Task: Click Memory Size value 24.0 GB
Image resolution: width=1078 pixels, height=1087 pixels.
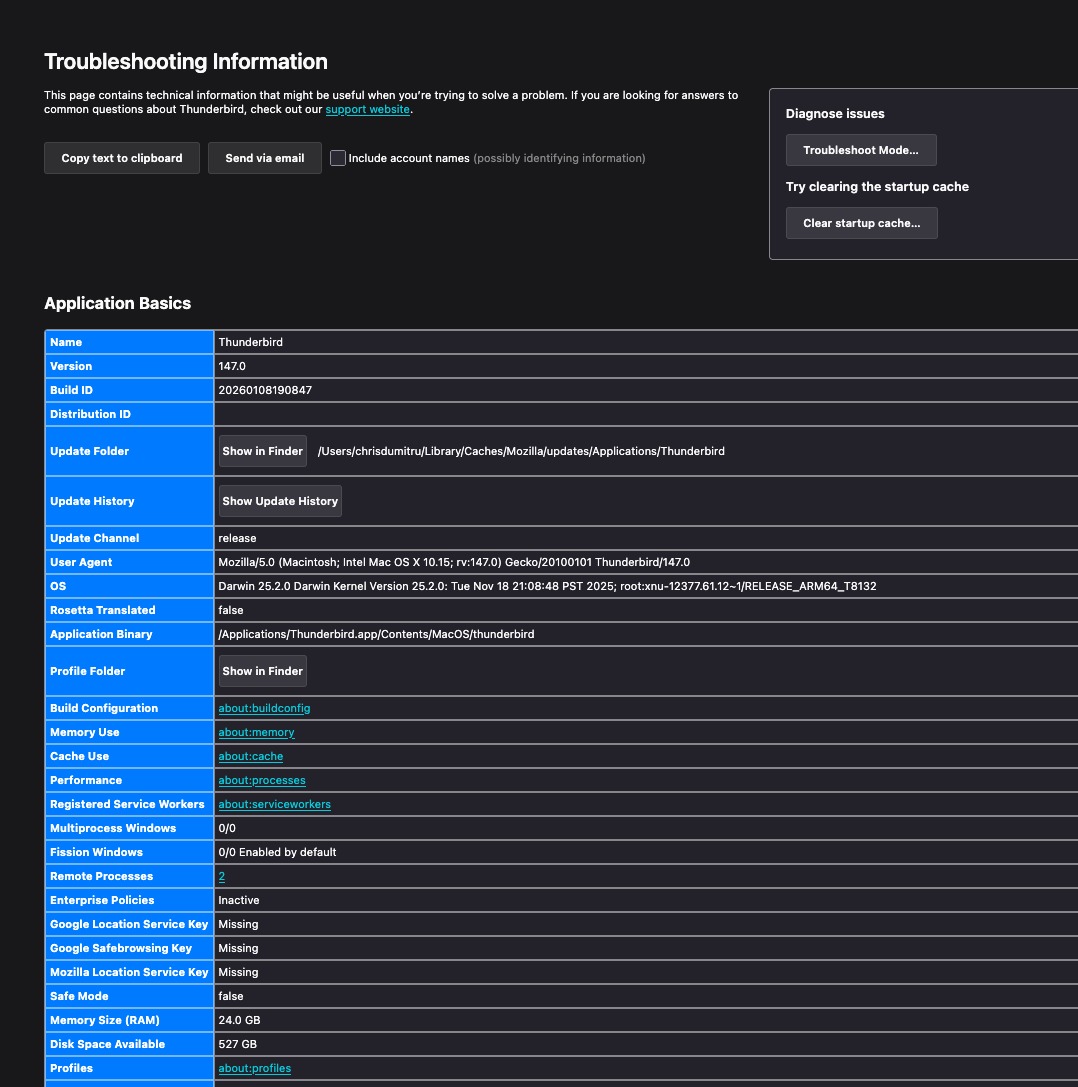Action: point(239,1020)
